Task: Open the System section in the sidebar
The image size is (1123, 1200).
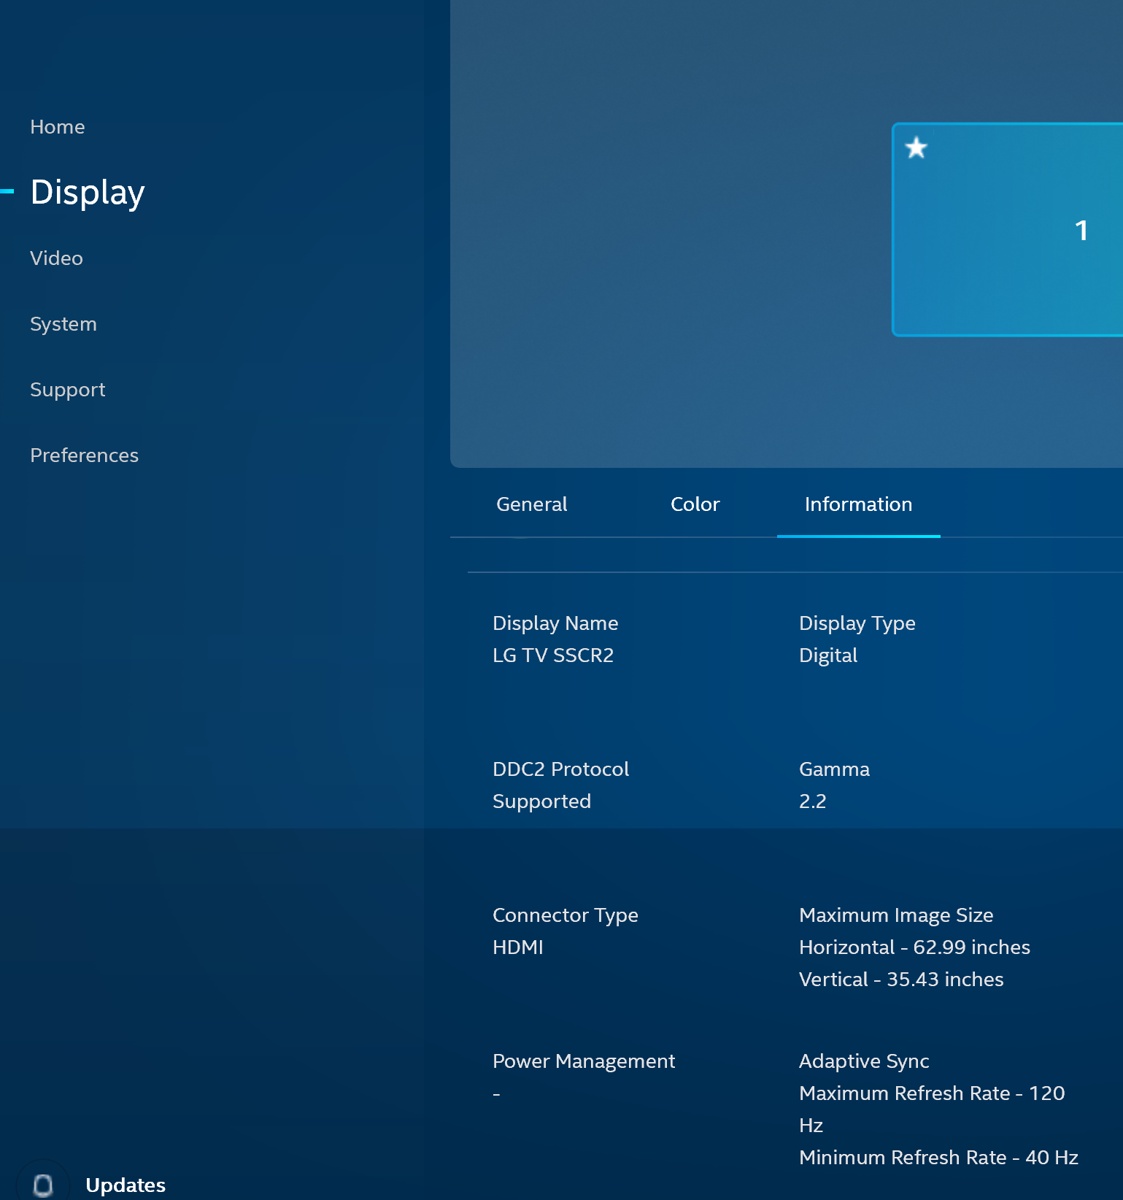Action: click(x=63, y=323)
